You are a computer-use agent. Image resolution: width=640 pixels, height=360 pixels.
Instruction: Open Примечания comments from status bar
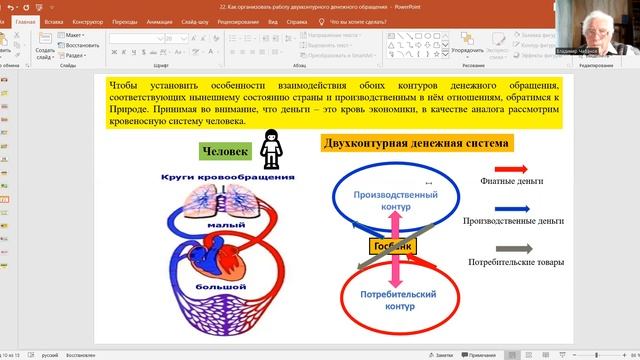pos(478,355)
